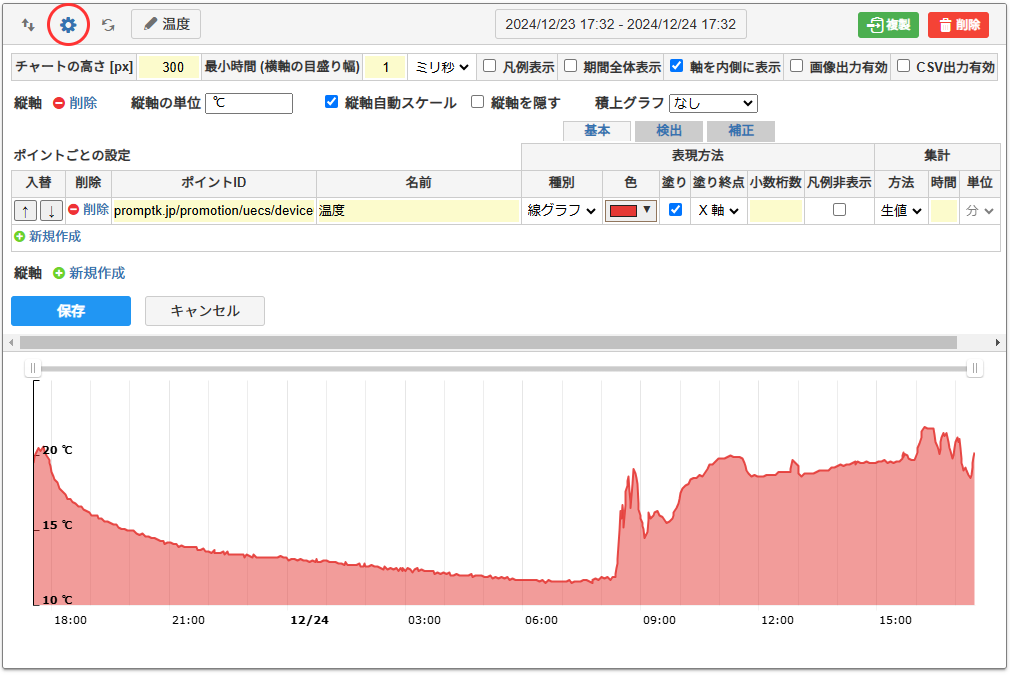Open the 生値 aggregation method dropdown
1011x680 pixels.
901,211
